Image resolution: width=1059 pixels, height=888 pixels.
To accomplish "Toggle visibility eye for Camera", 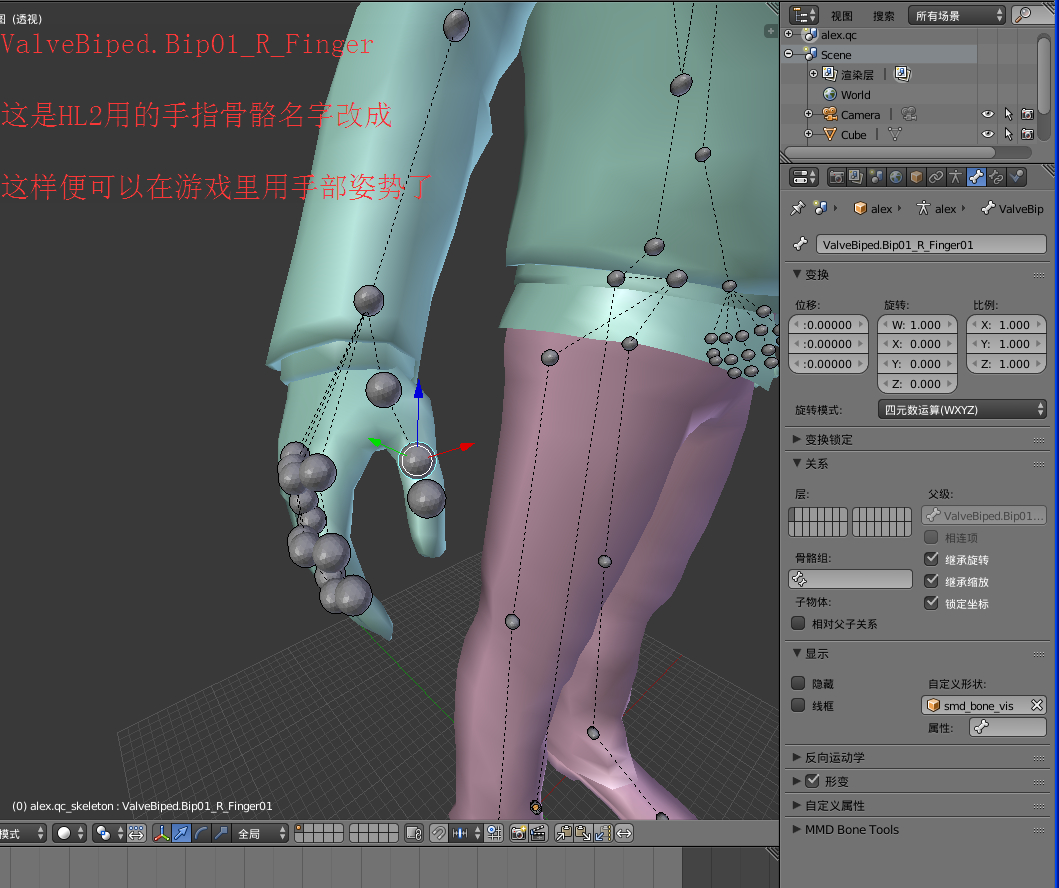I will click(x=987, y=114).
